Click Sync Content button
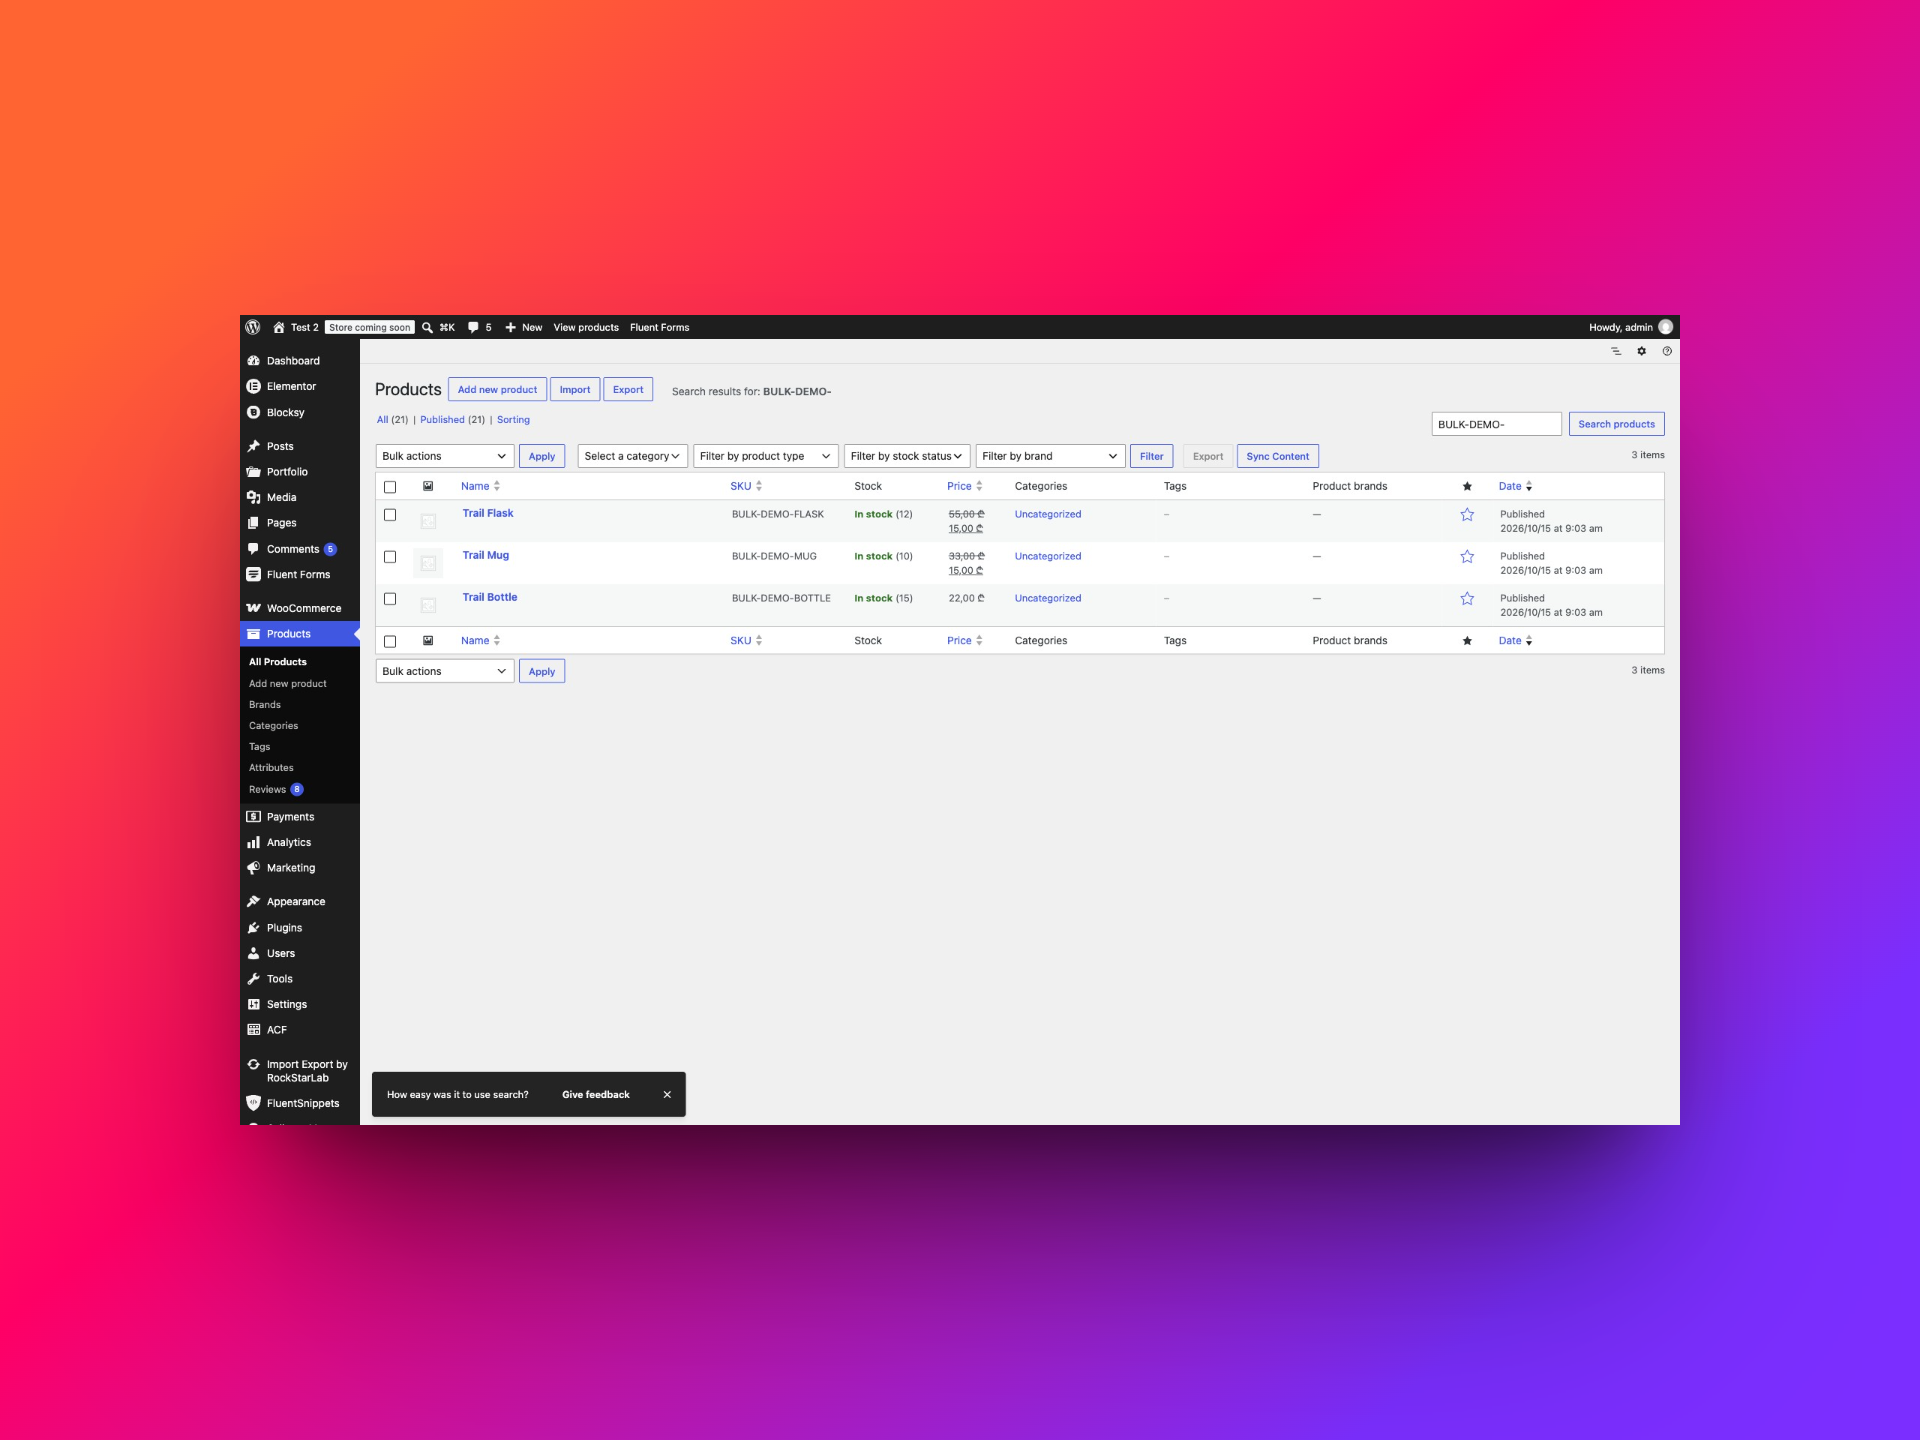This screenshot has height=1440, width=1920. coord(1277,456)
